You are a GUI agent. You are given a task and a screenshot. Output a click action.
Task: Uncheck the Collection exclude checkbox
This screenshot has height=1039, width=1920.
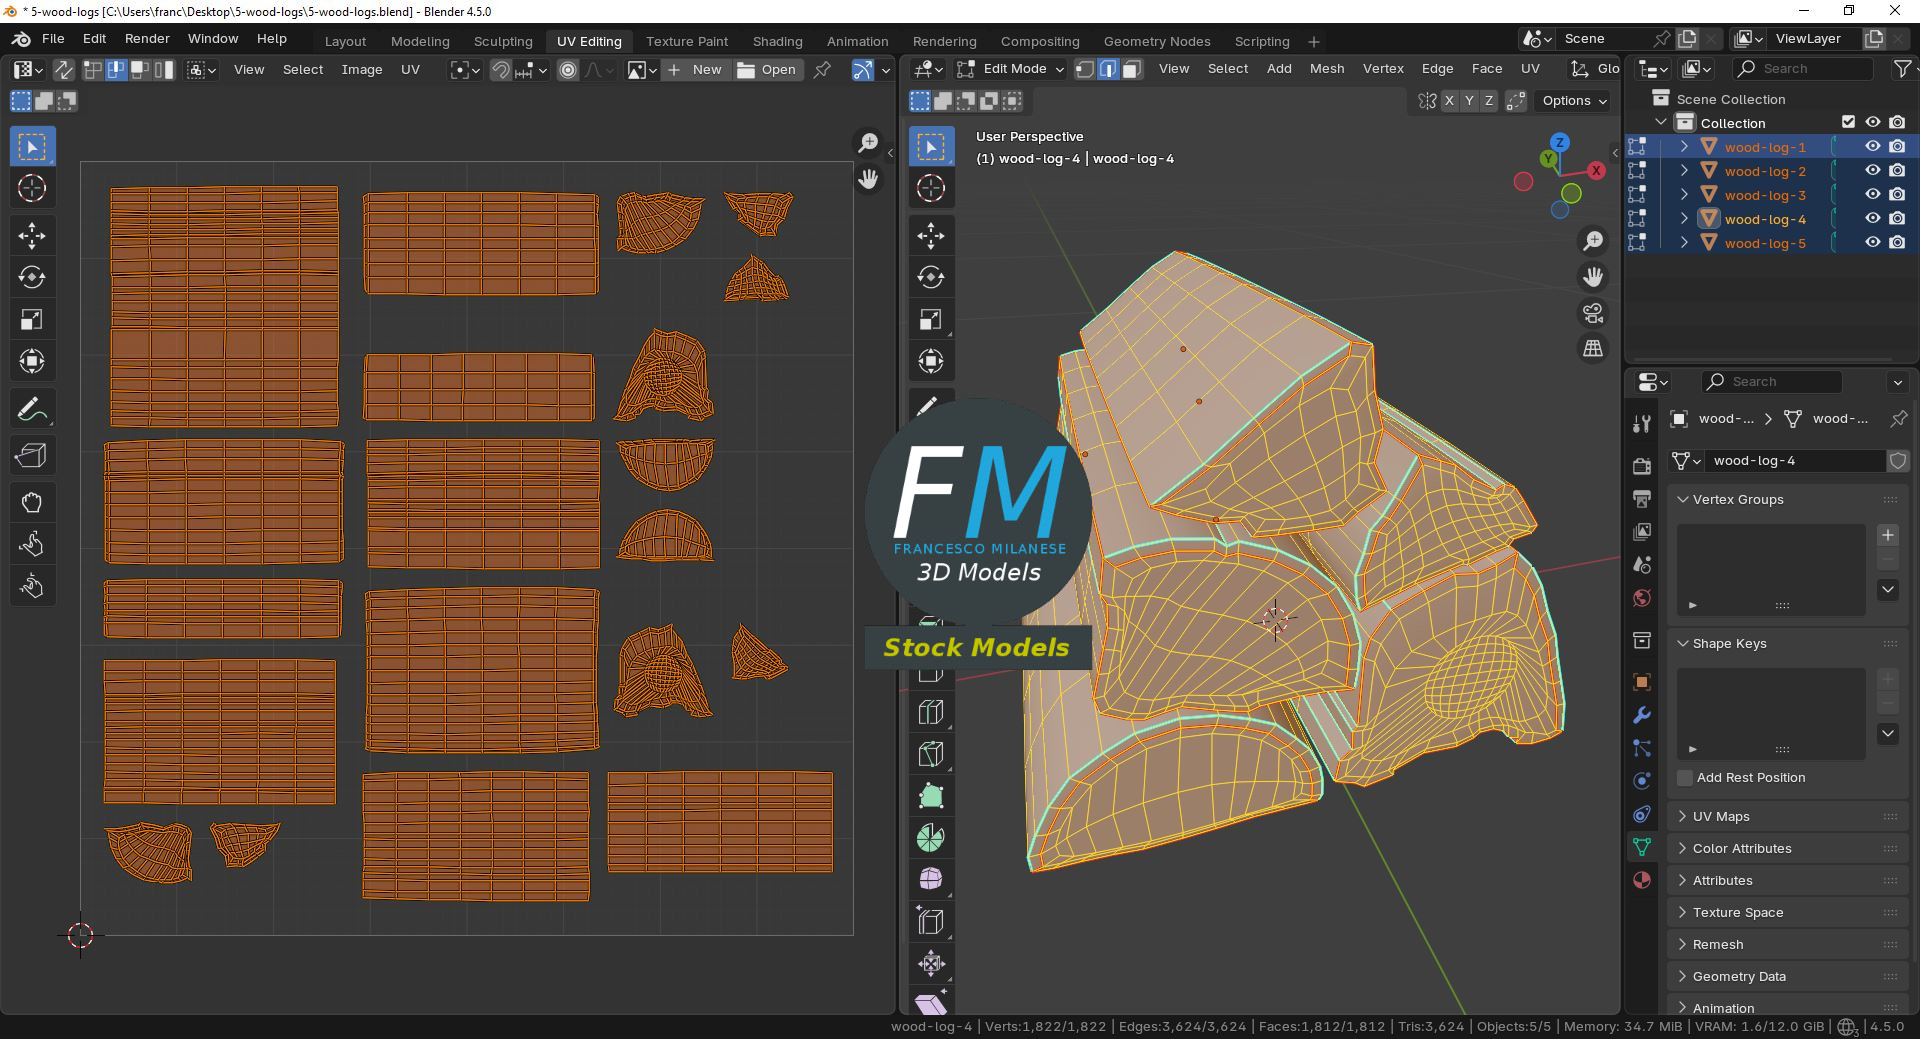(x=1848, y=122)
